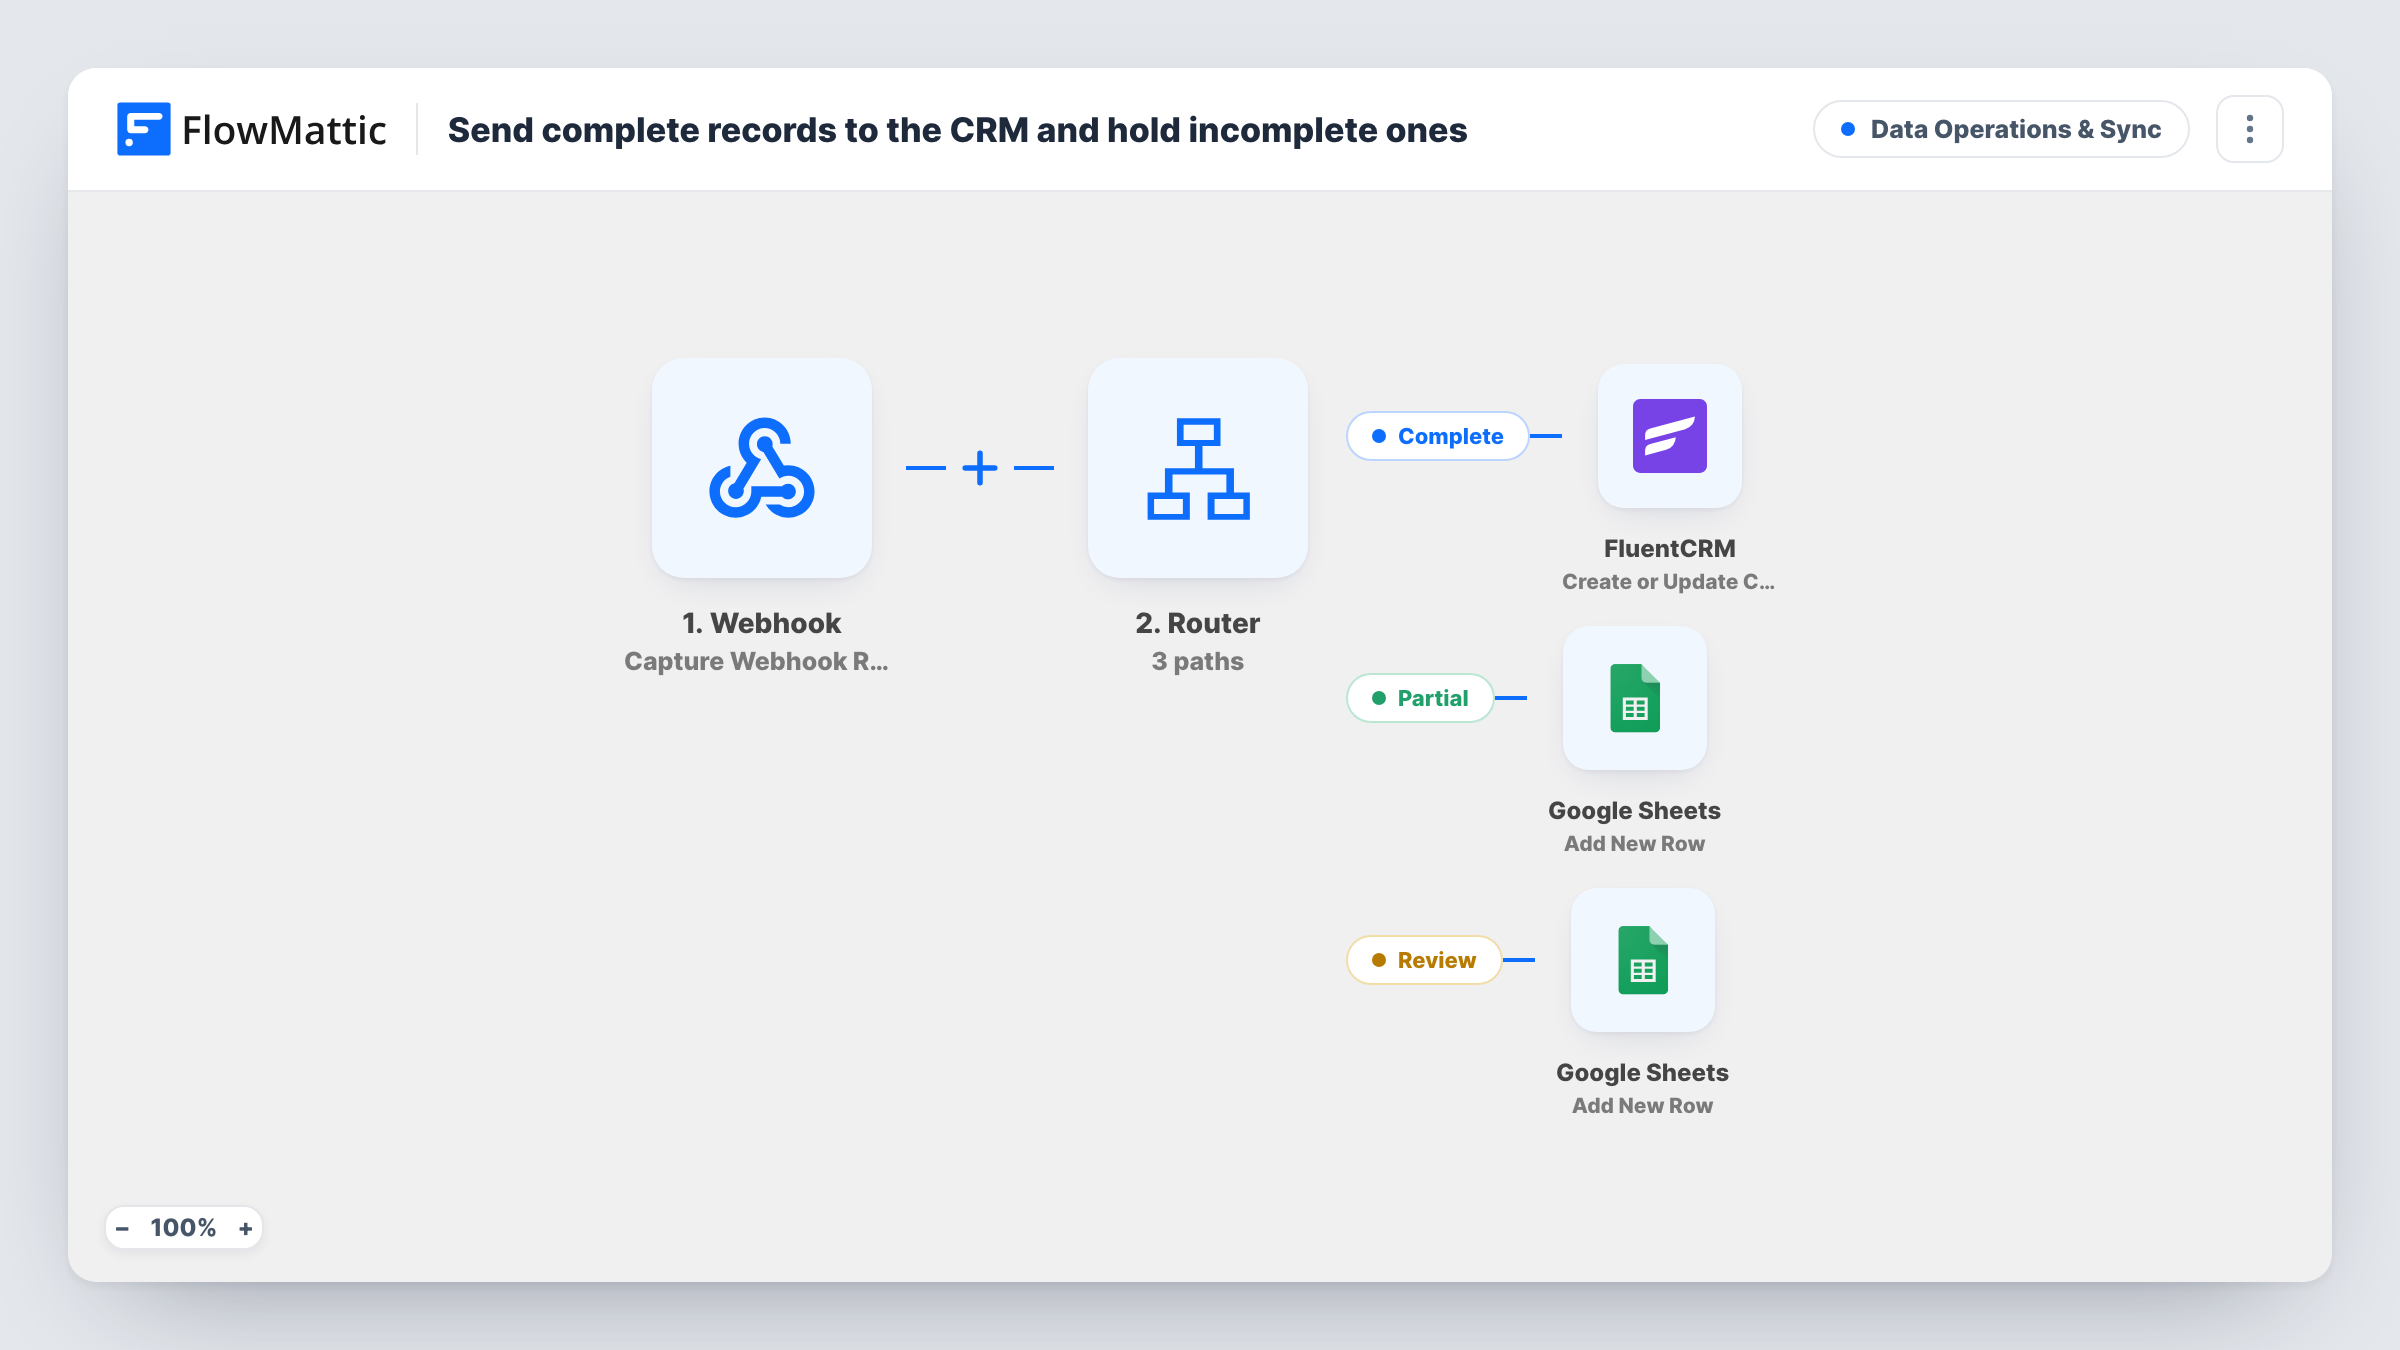Click 'Create or Update C...' subtitle
This screenshot has height=1350, width=2400.
[x=1668, y=581]
